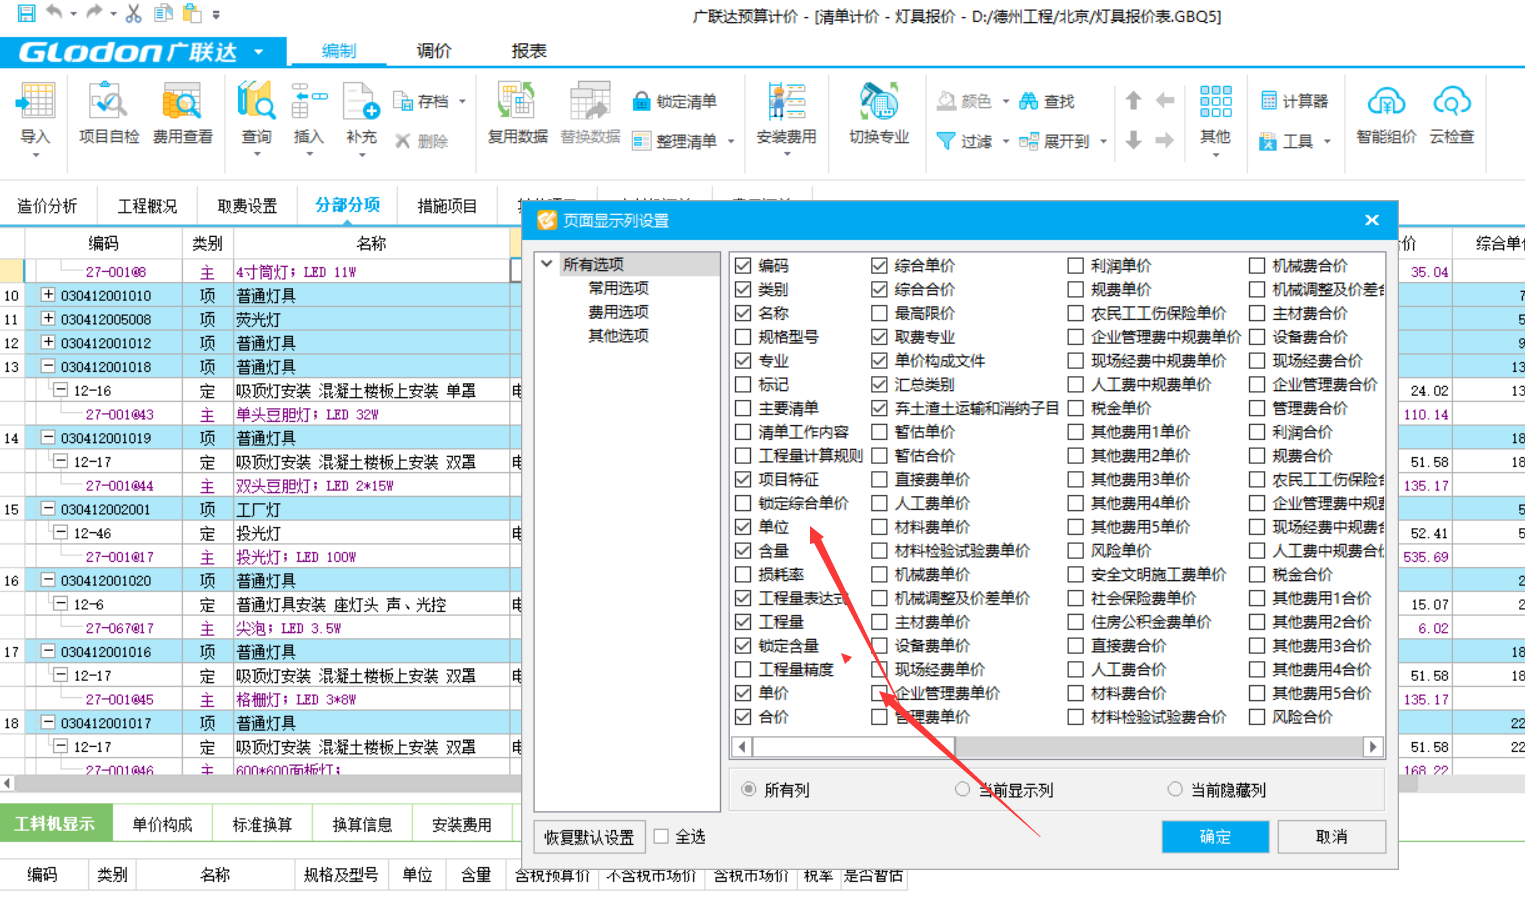The width and height of the screenshot is (1525, 906).
Task: Click 恢复默认设置 restore defaults button
Action: [589, 837]
